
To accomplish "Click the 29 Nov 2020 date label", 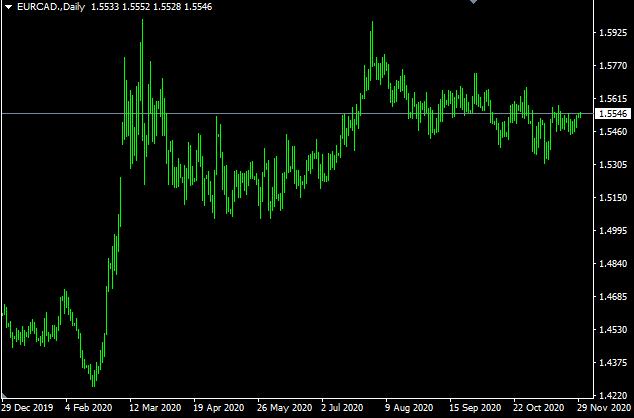I will click(604, 407).
